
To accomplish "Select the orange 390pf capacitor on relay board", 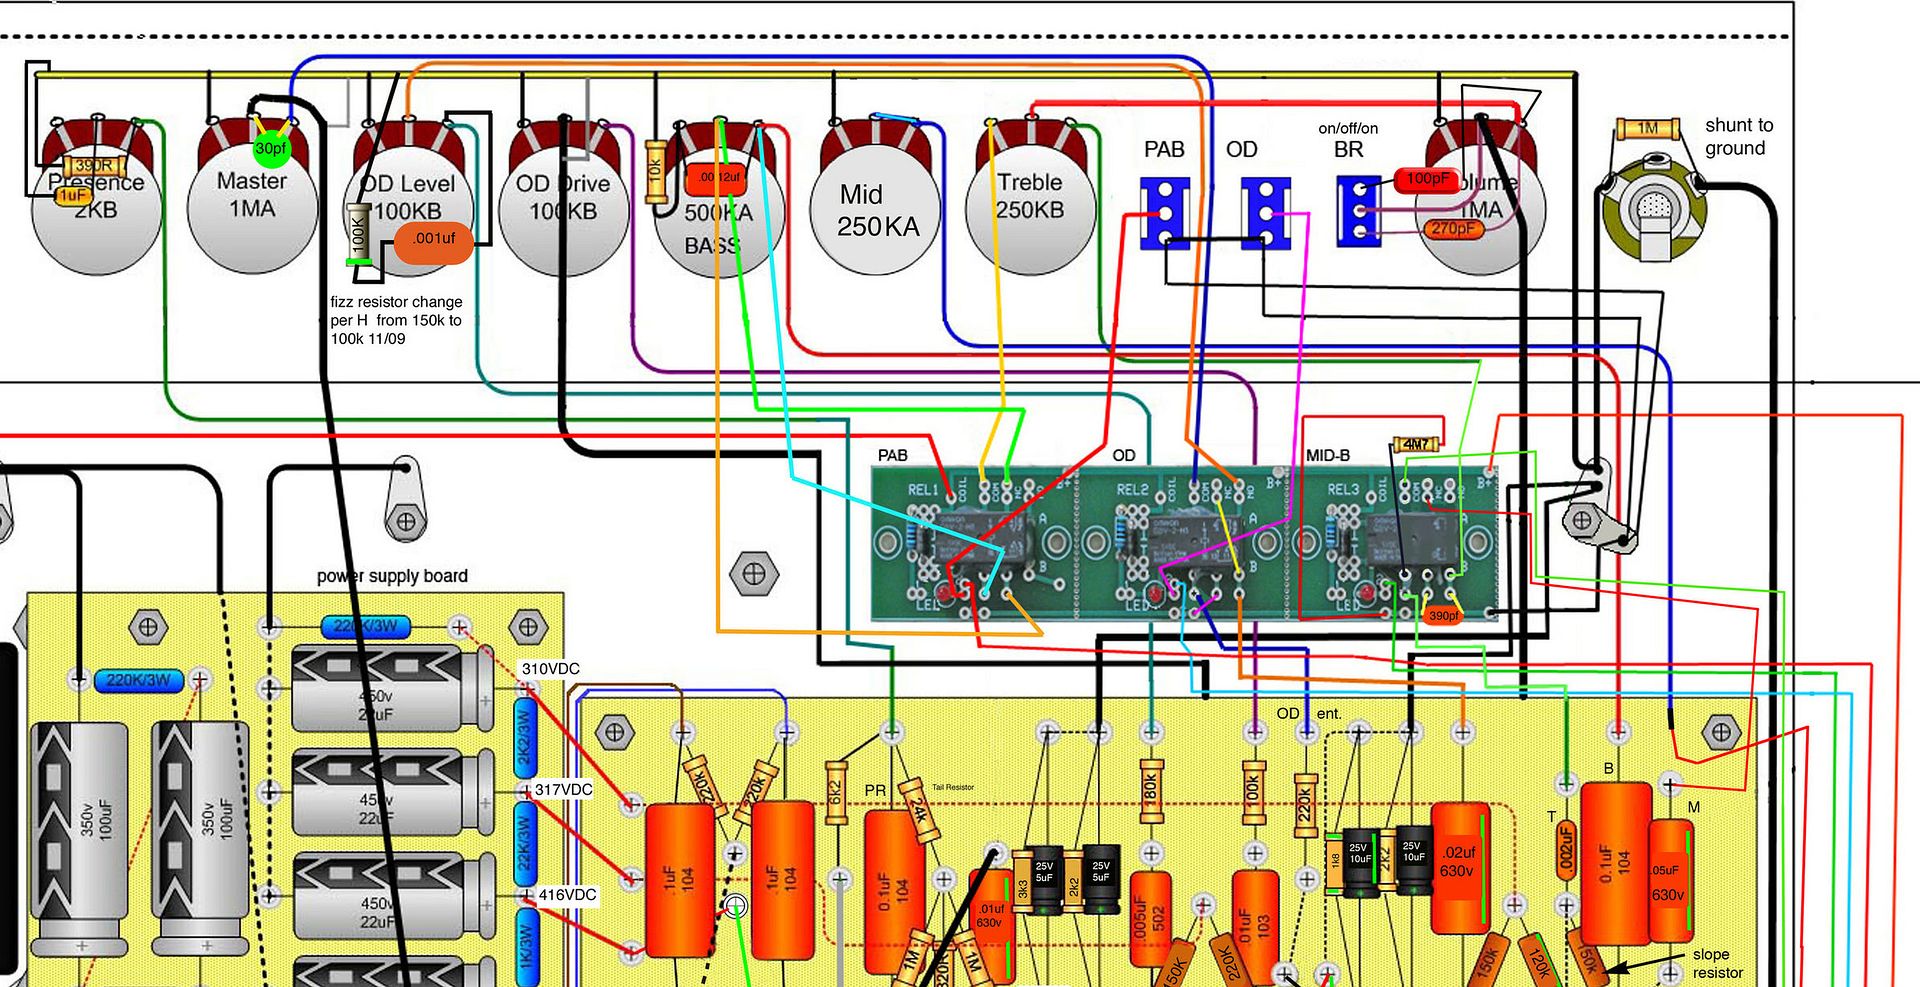I will point(1443,615).
